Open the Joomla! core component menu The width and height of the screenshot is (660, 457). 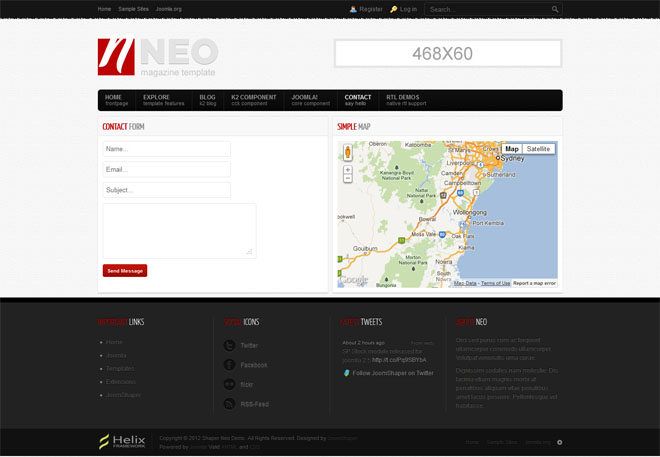(x=310, y=100)
